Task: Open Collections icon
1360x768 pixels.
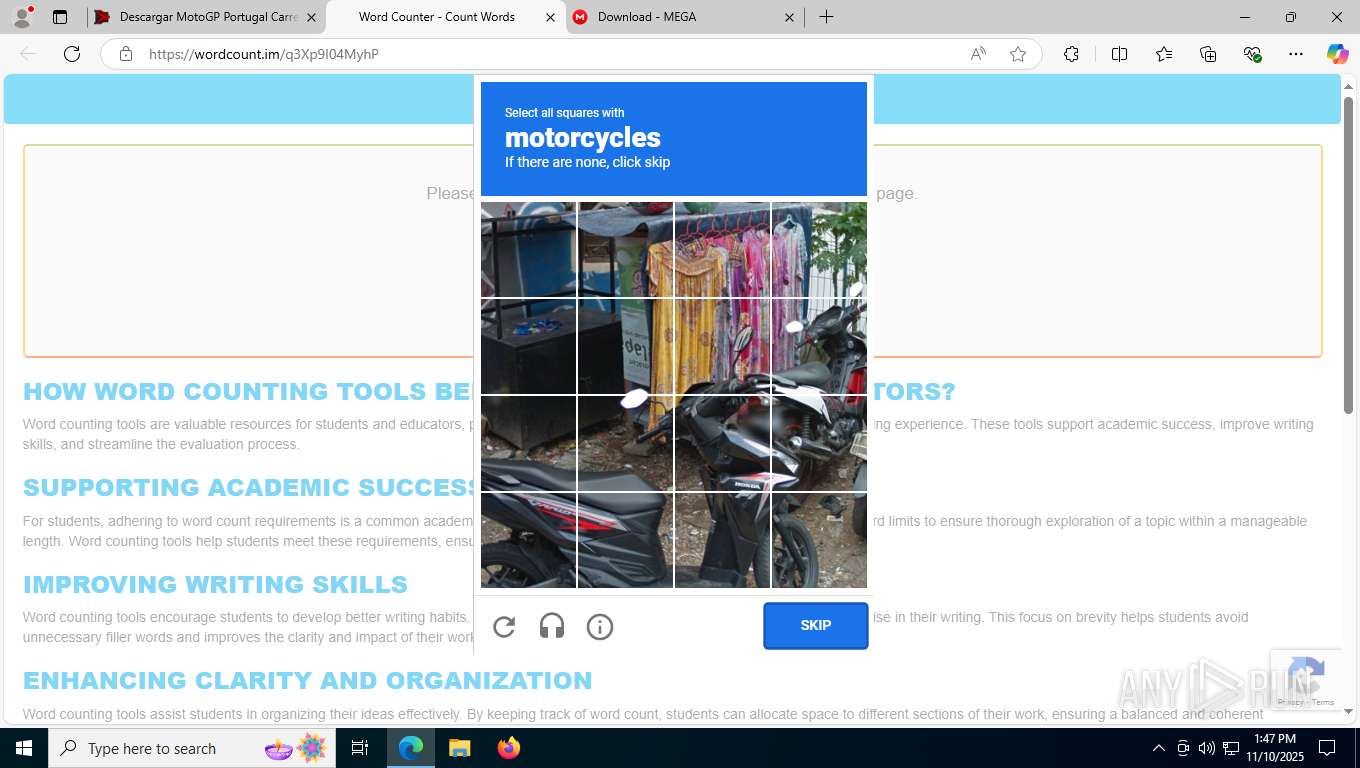Action: coord(1208,54)
